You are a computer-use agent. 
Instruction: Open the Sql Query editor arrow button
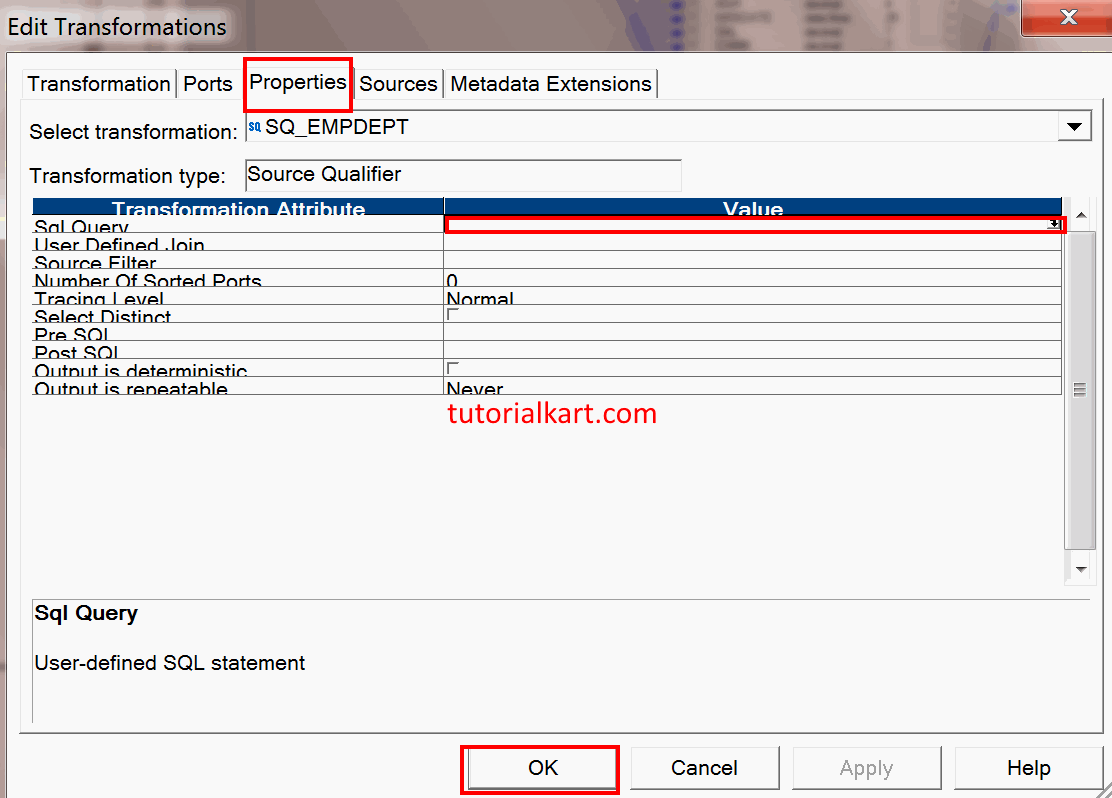1054,223
